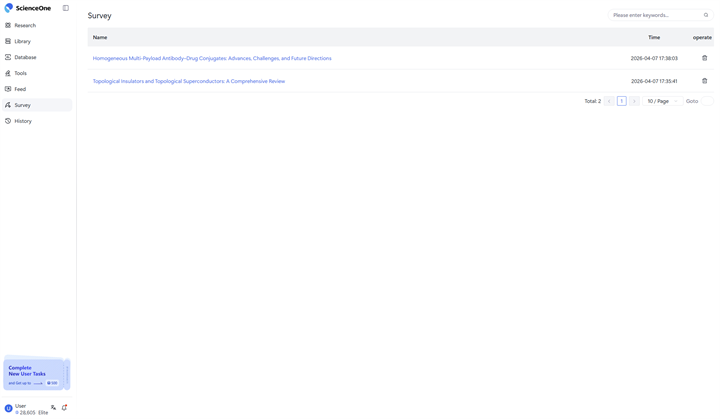Open the Topological Insulators review link
Viewport: 720px width, 419px height.
click(189, 81)
